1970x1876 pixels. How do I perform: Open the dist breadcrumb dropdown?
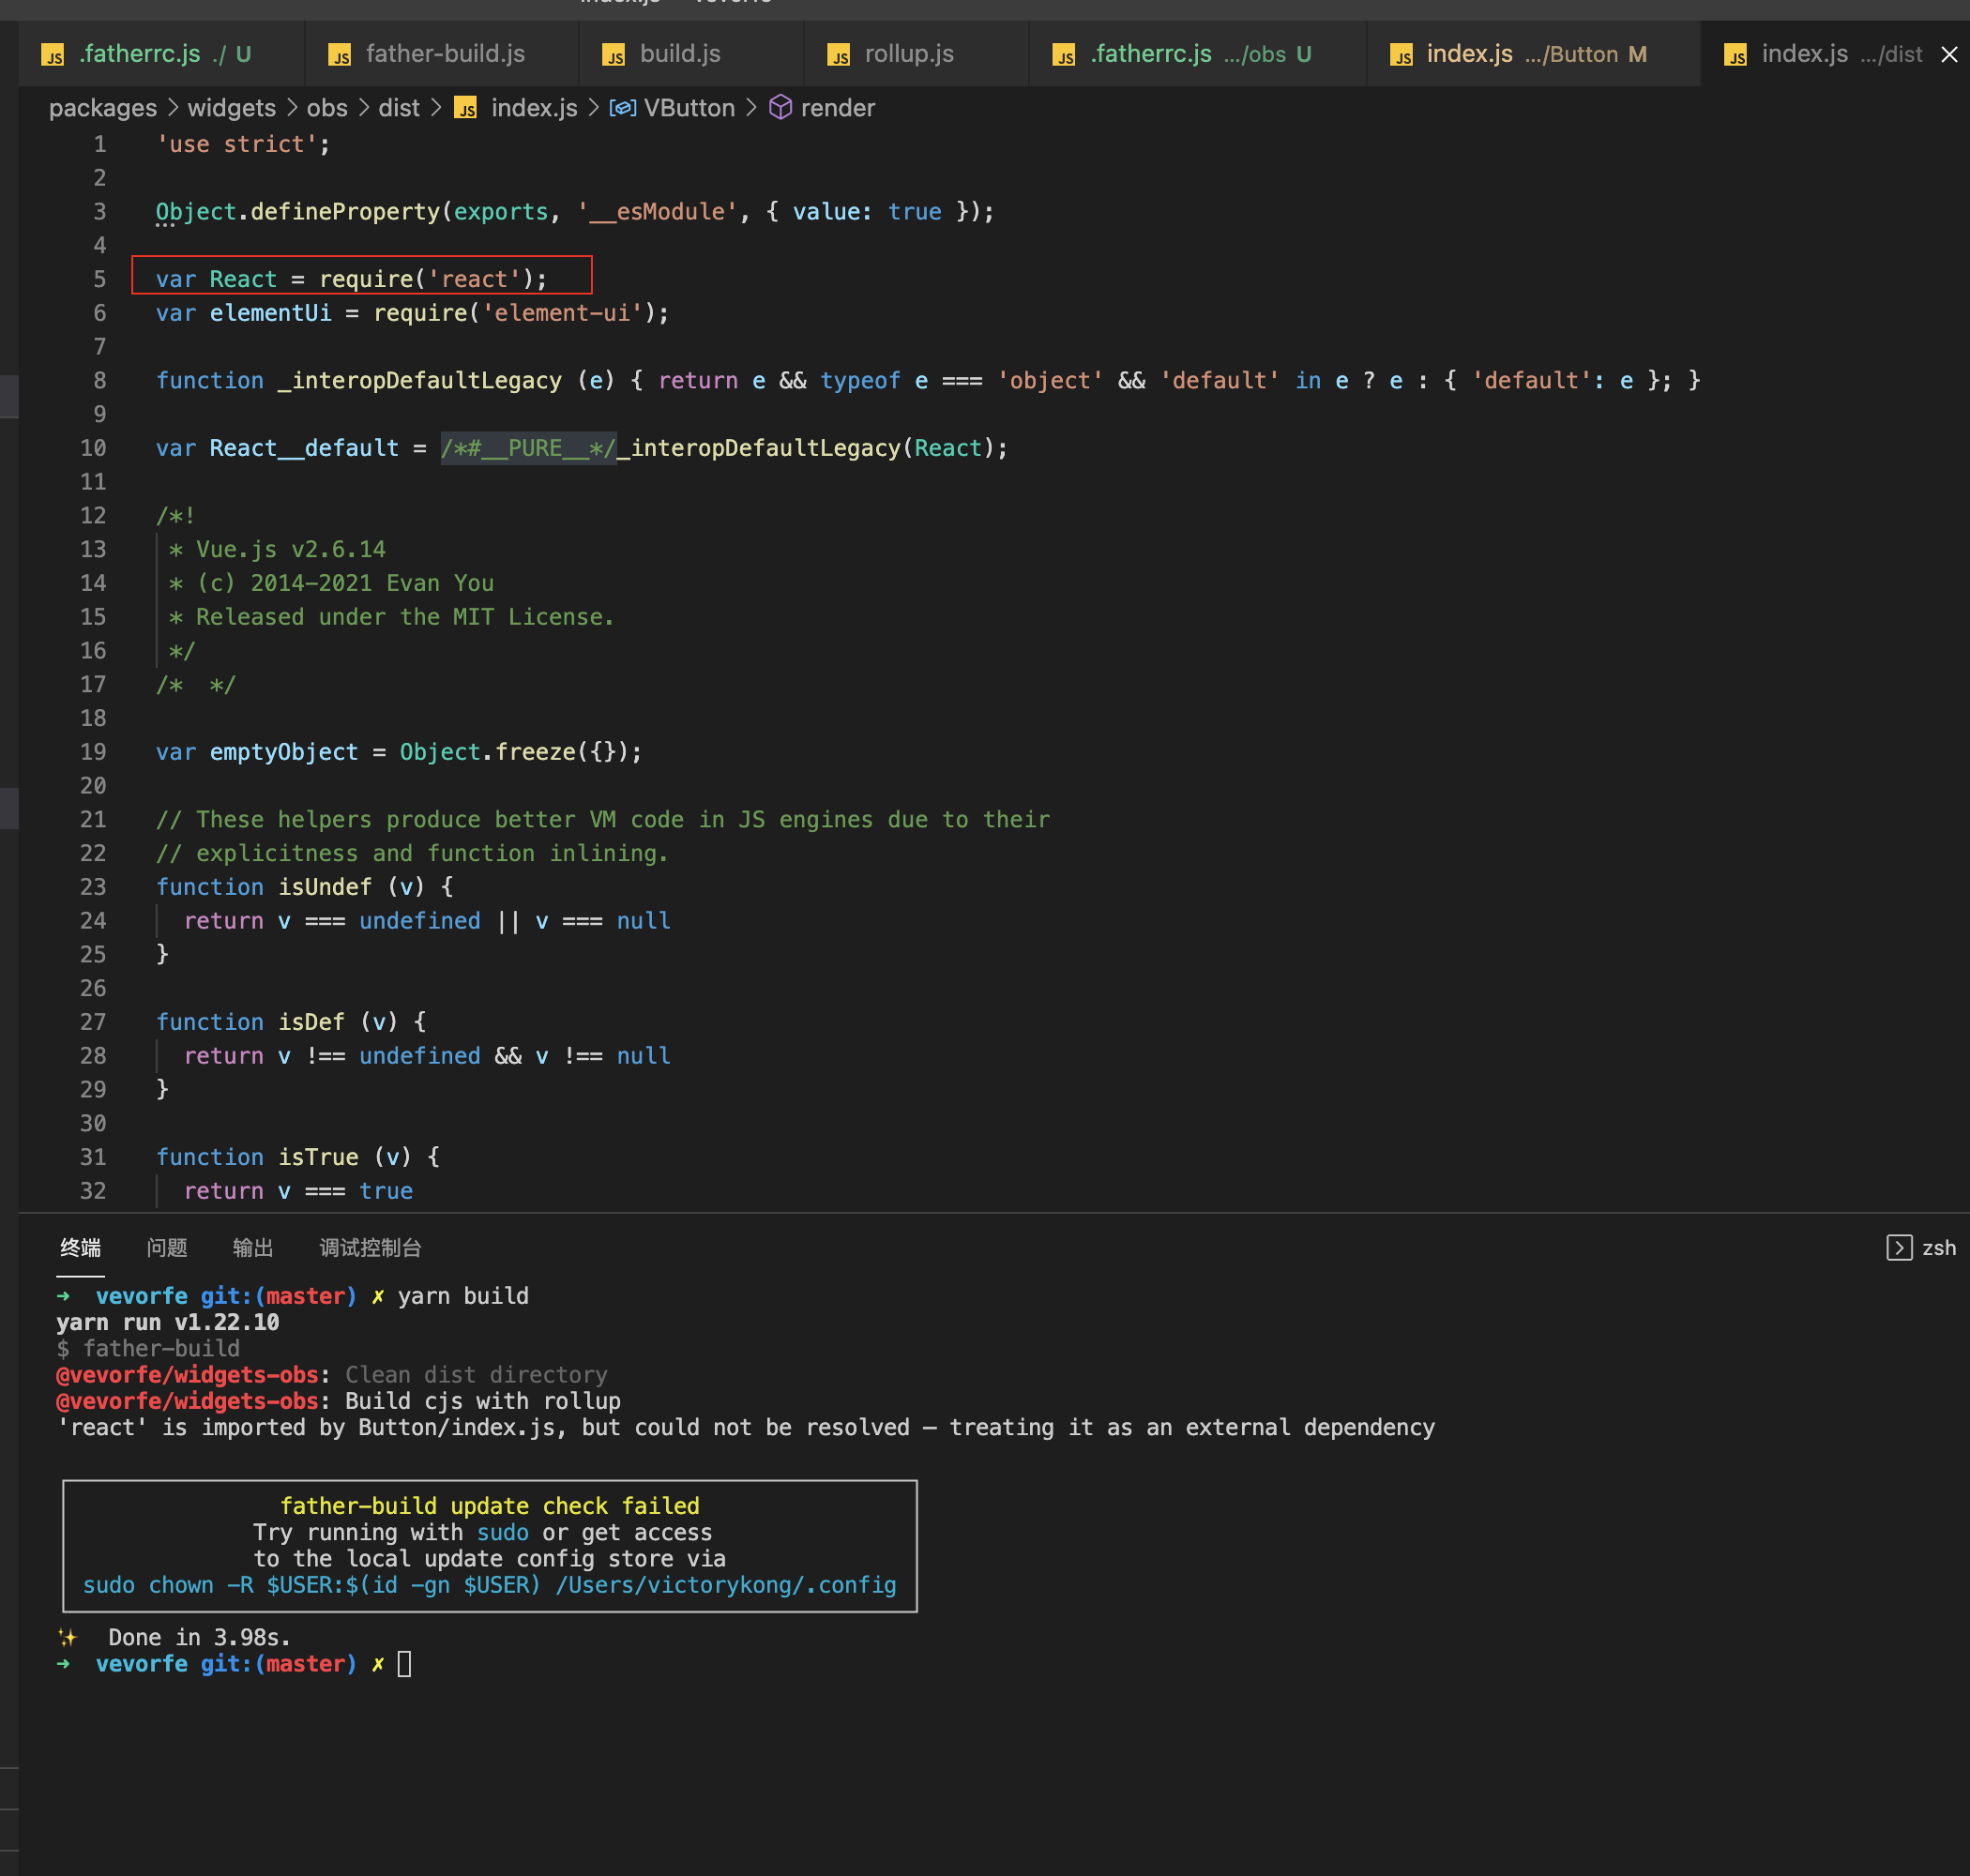[398, 107]
